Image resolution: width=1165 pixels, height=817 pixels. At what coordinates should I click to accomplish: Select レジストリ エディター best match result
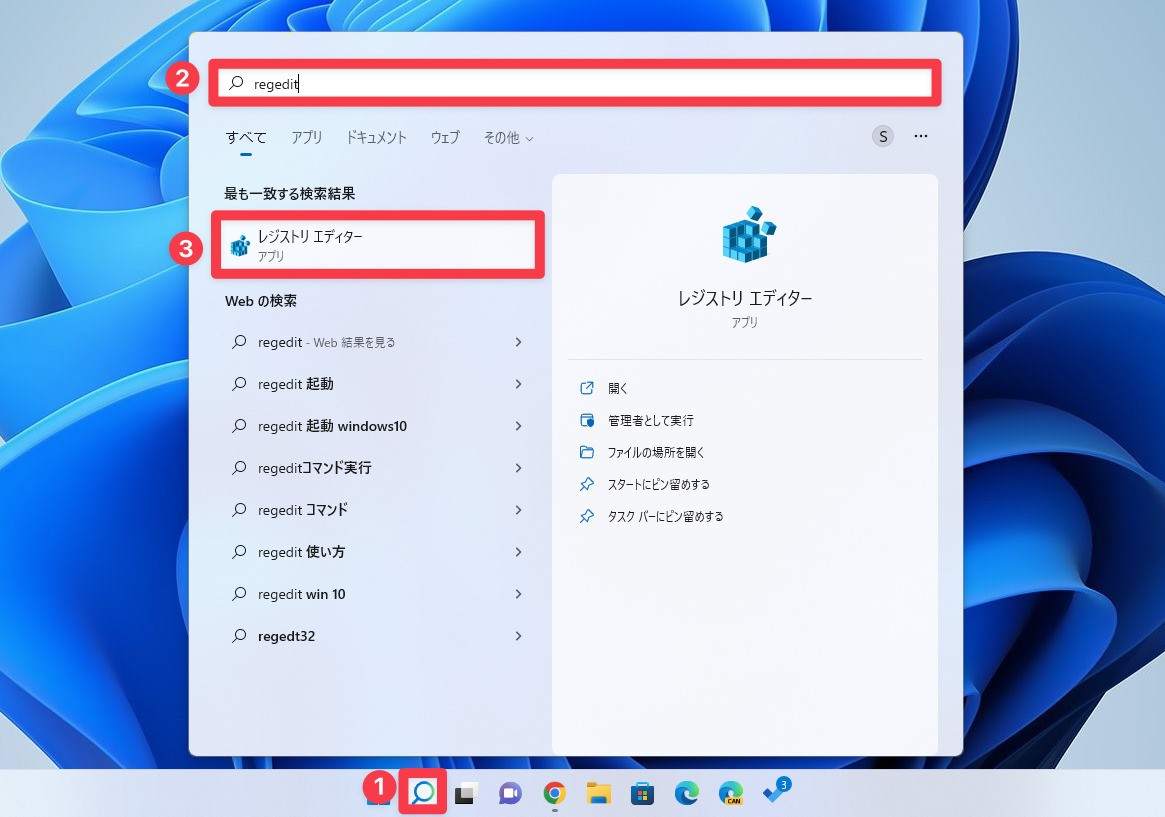pyautogui.click(x=377, y=244)
